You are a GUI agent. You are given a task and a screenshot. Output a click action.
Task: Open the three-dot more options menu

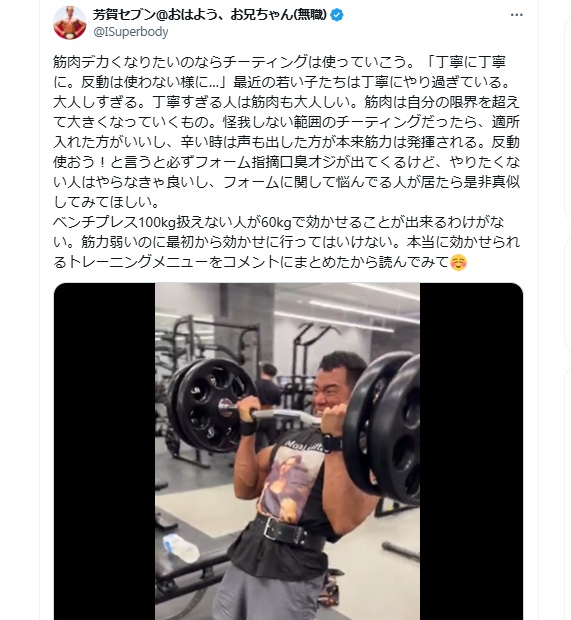pos(516,15)
